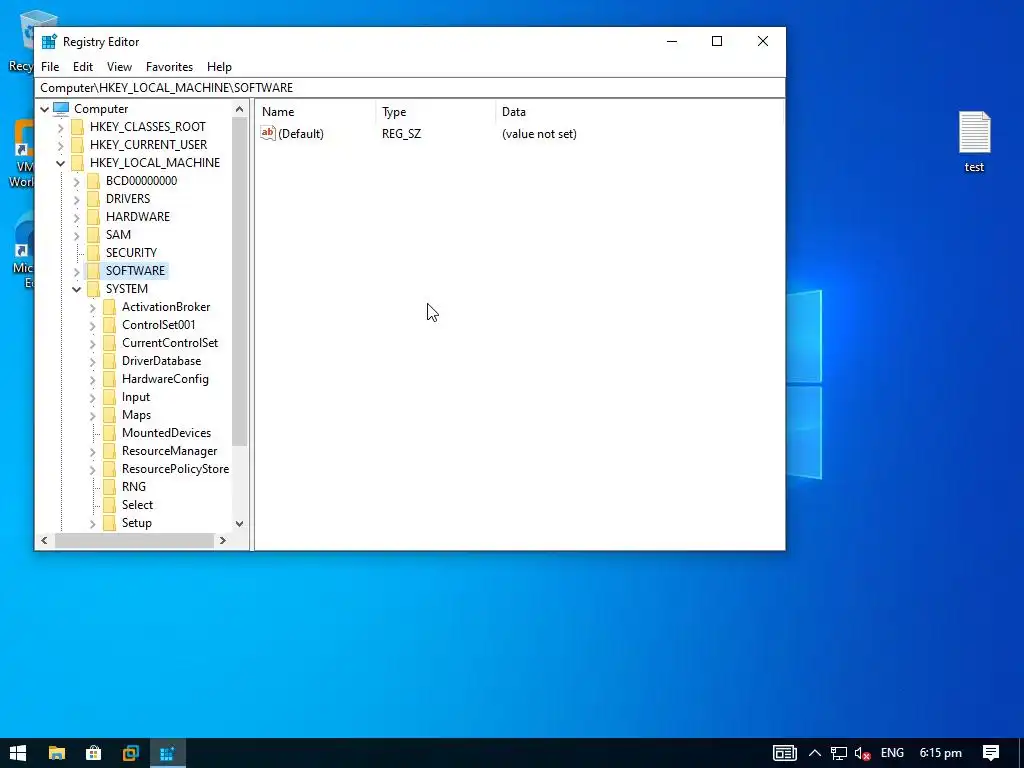Open the Favorites menu
Viewport: 1024px width, 768px height.
pos(169,67)
